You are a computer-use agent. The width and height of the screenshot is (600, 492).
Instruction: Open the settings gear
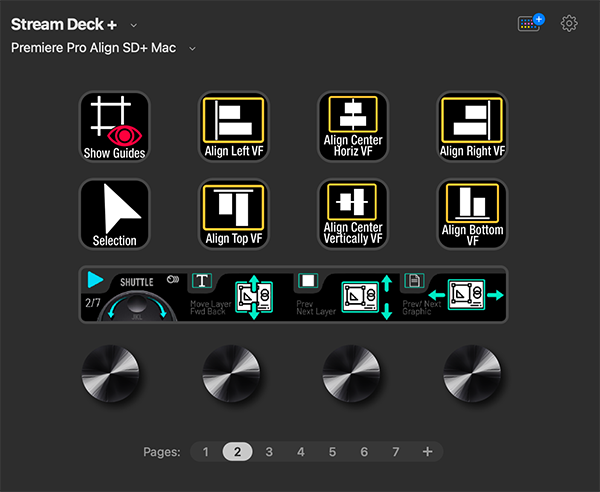click(569, 24)
